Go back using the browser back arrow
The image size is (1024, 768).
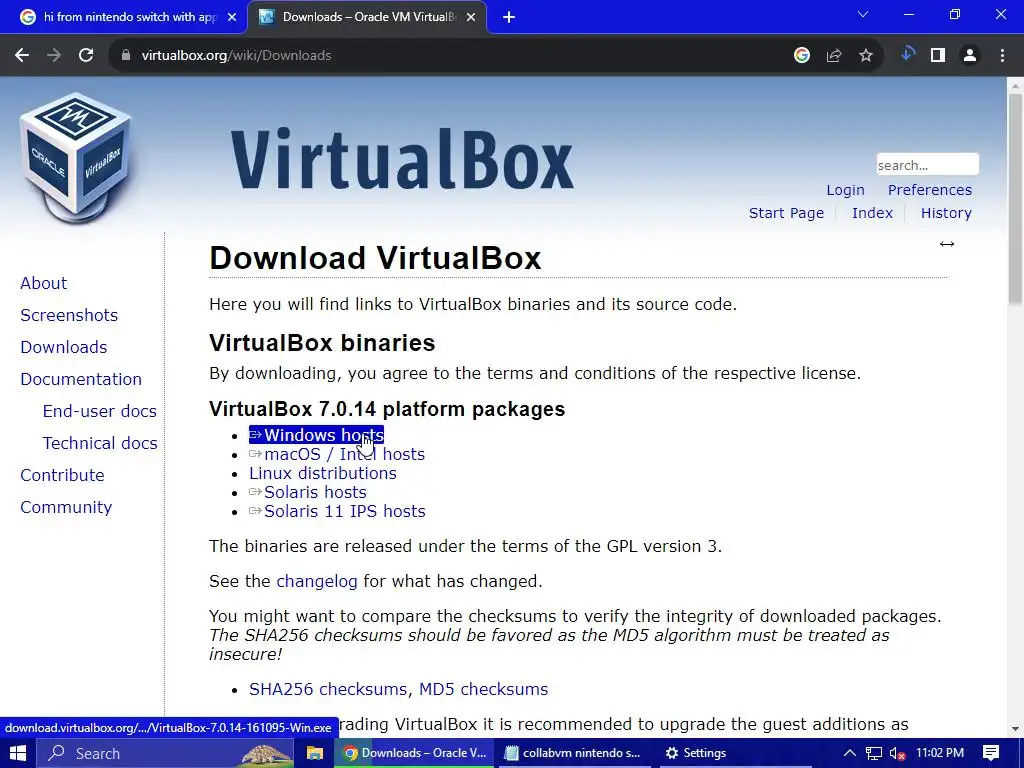[22, 56]
